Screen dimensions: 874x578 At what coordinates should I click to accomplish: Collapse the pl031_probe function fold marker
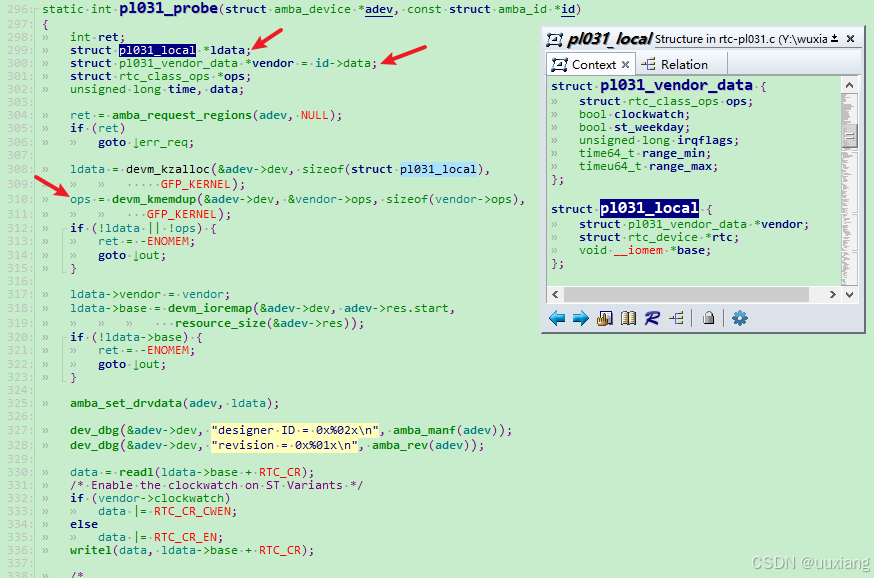(37, 9)
